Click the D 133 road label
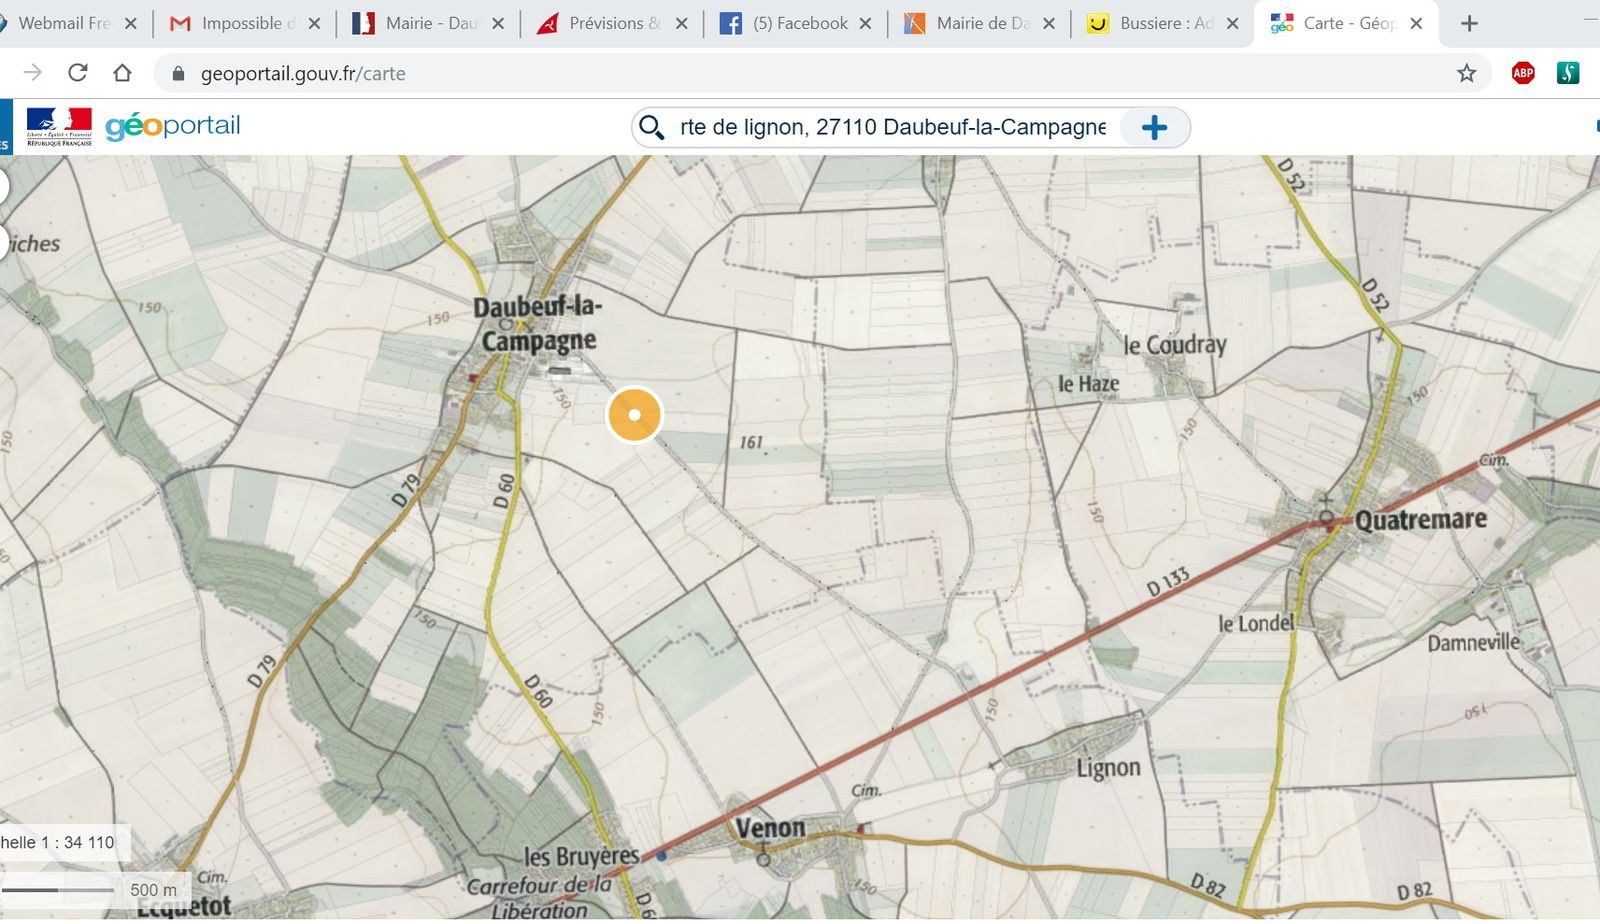1600x924 pixels. click(1168, 582)
